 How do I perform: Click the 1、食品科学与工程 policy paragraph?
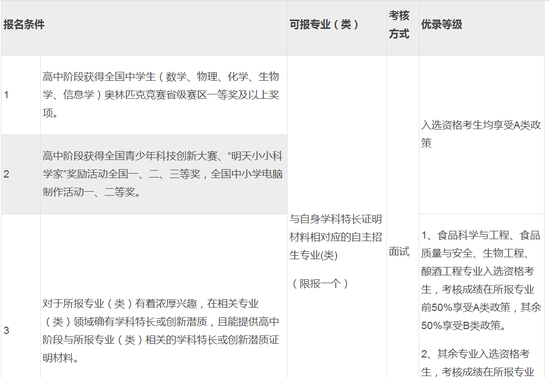[481, 280]
